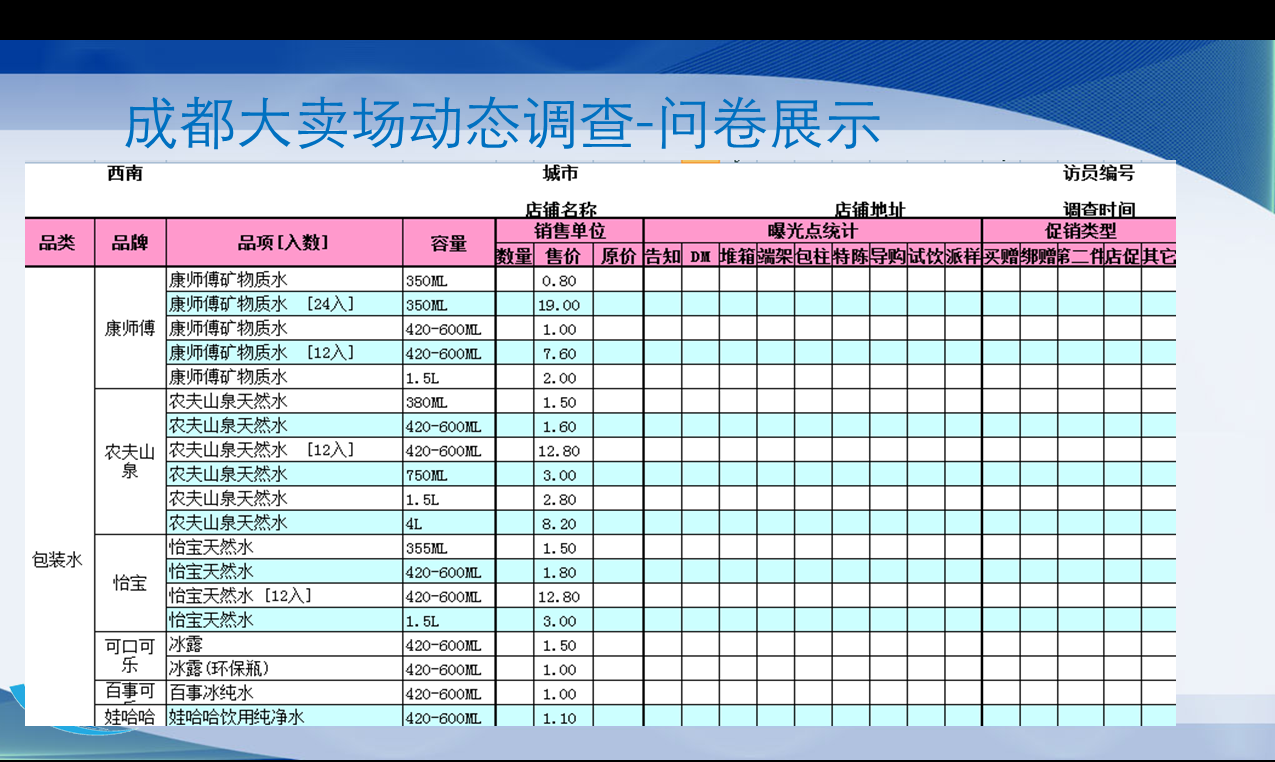This screenshot has height=762, width=1275.
Task: Click the price cell 0.80
Action: (562, 280)
